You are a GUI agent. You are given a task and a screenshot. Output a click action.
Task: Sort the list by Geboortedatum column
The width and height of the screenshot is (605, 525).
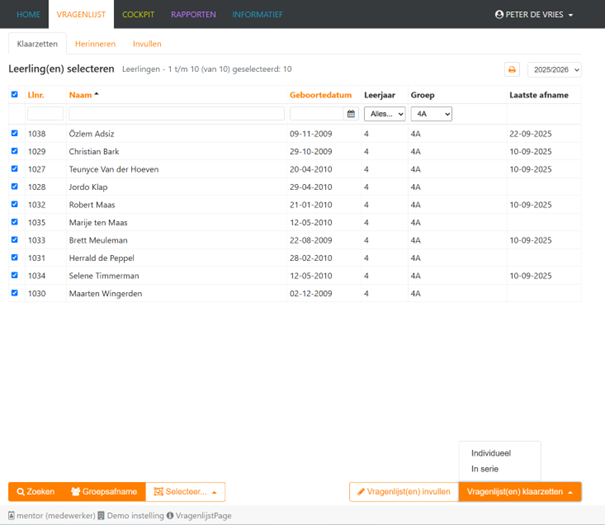click(320, 95)
